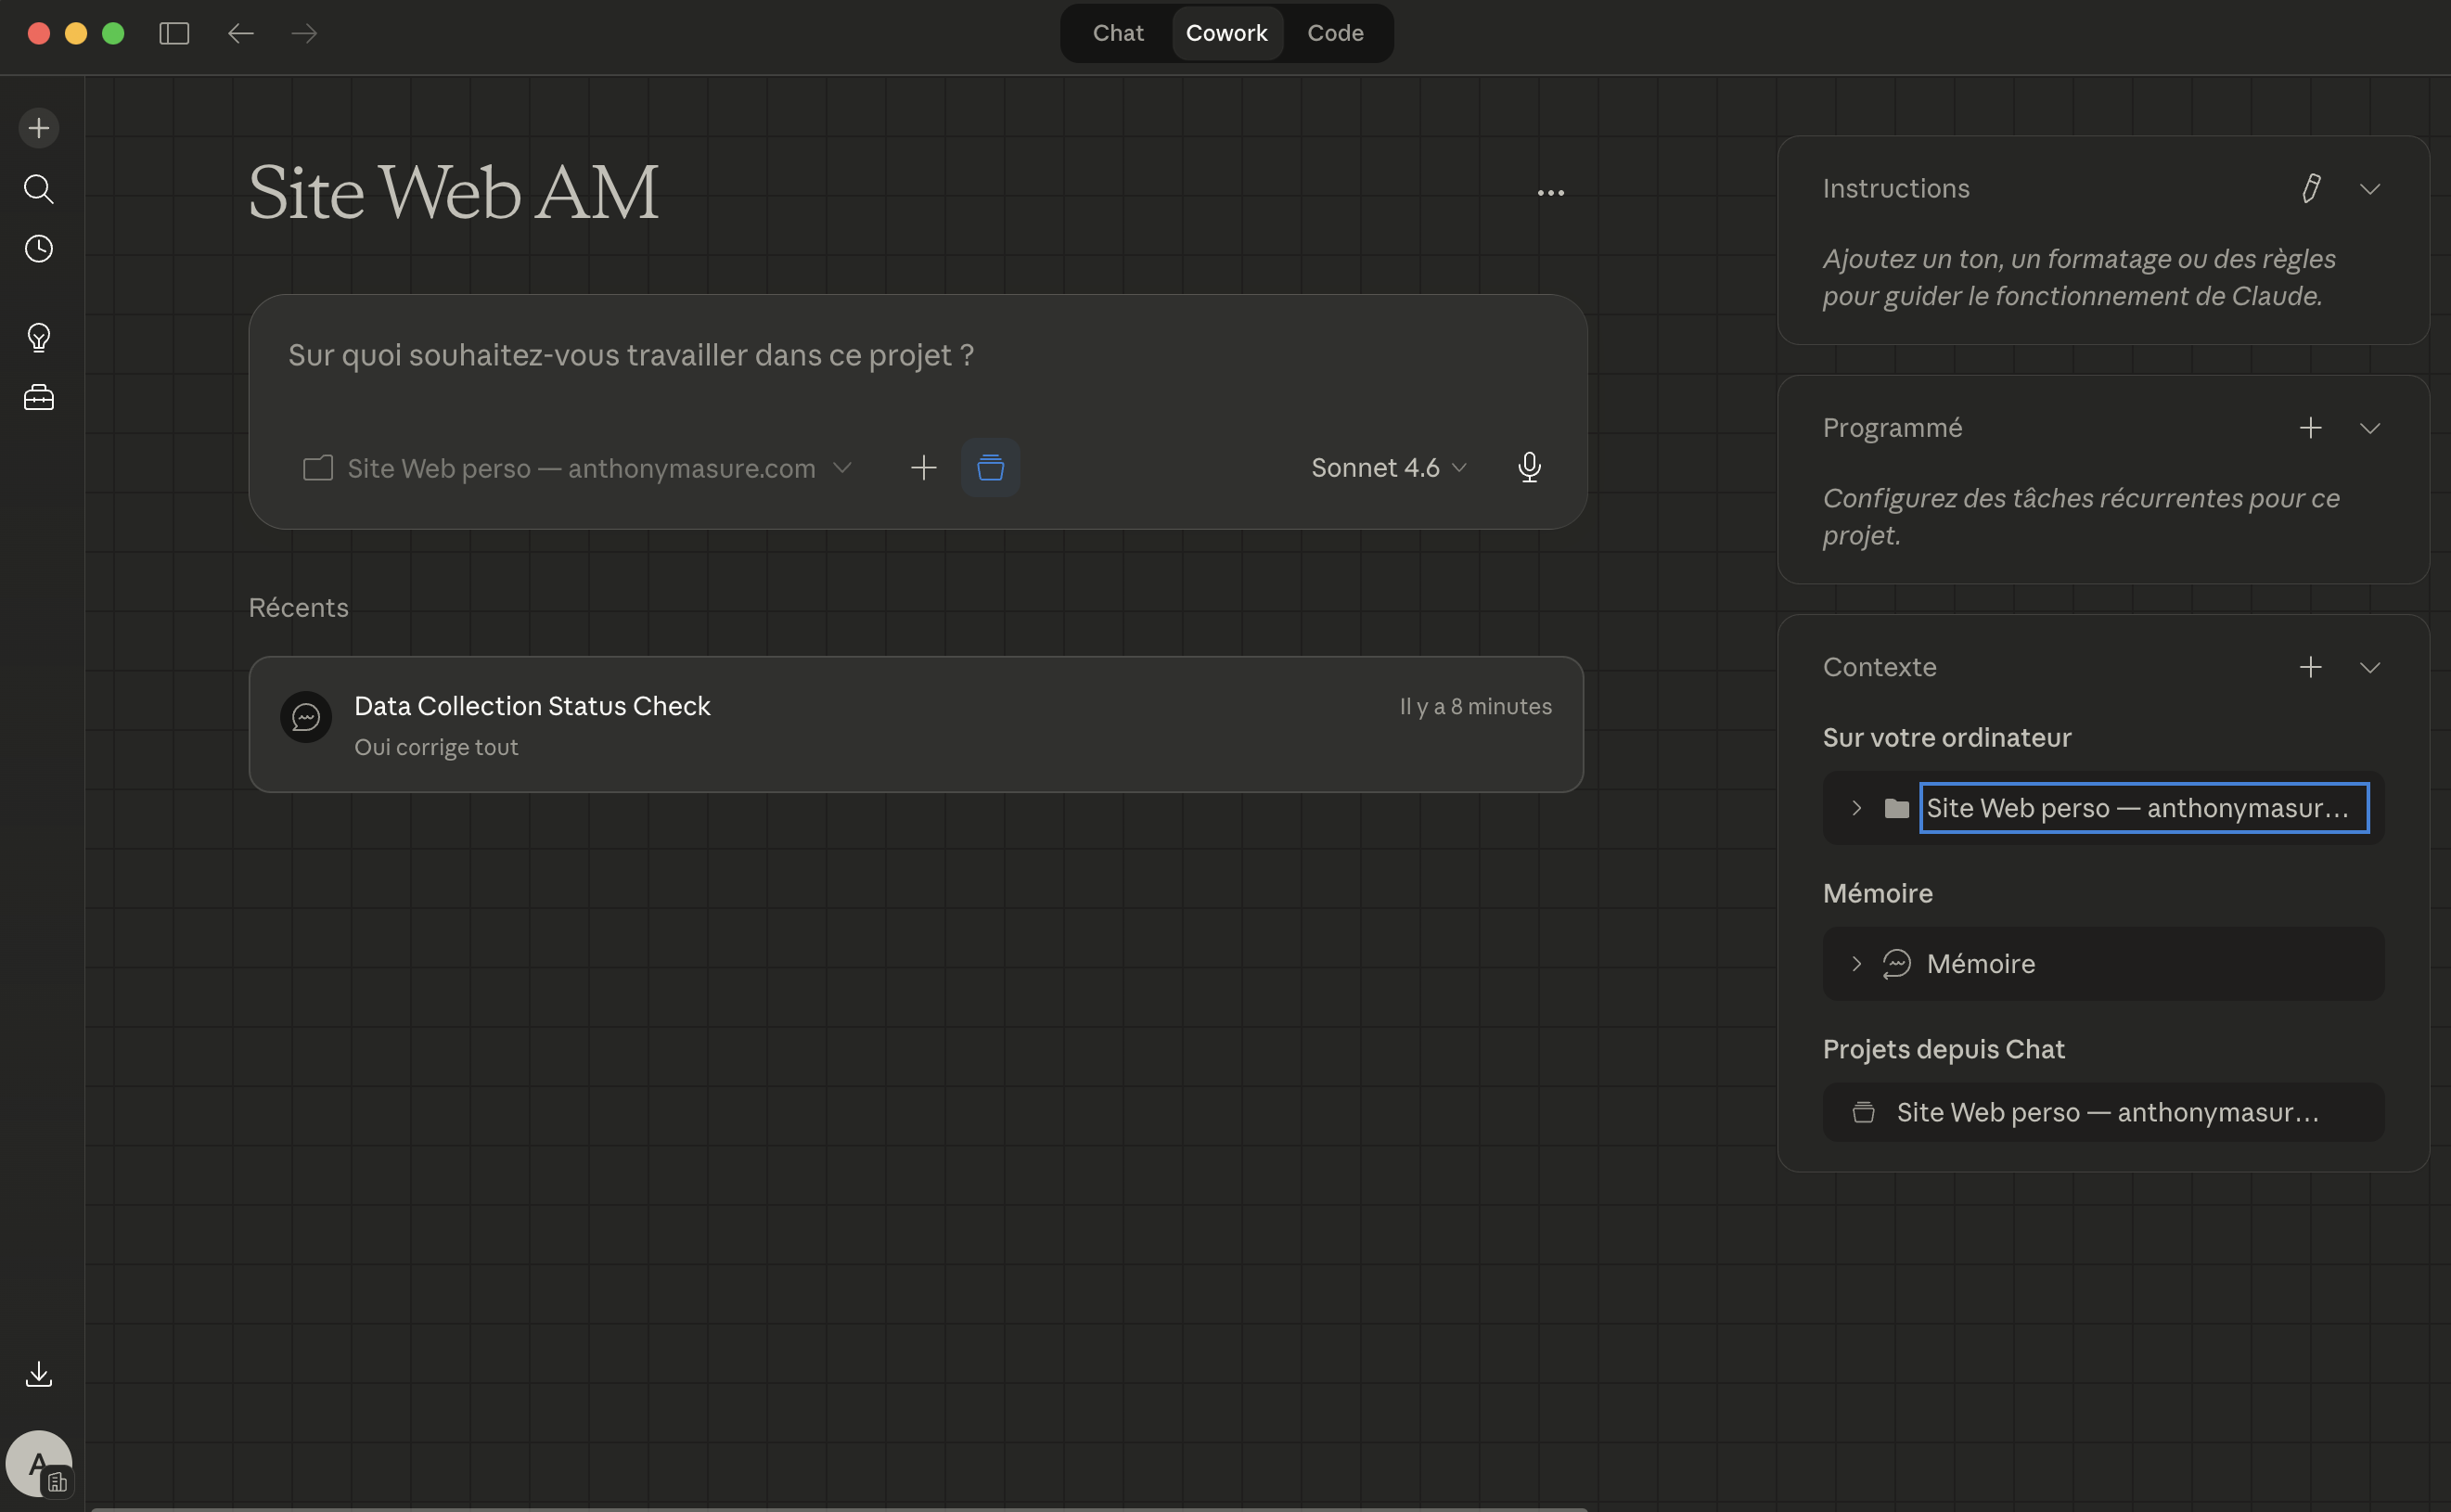Expand the Mémoire tree item chevron
The height and width of the screenshot is (1512, 2451).
[1856, 963]
